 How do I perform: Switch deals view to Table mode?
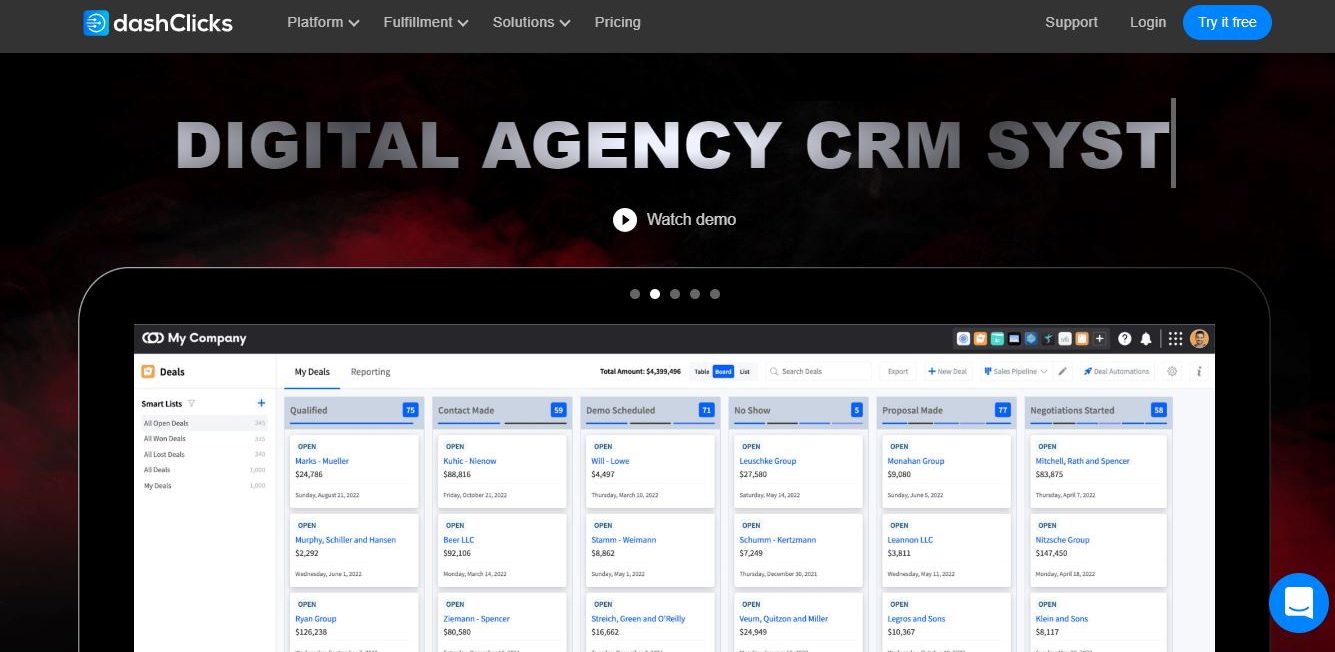[x=704, y=371]
